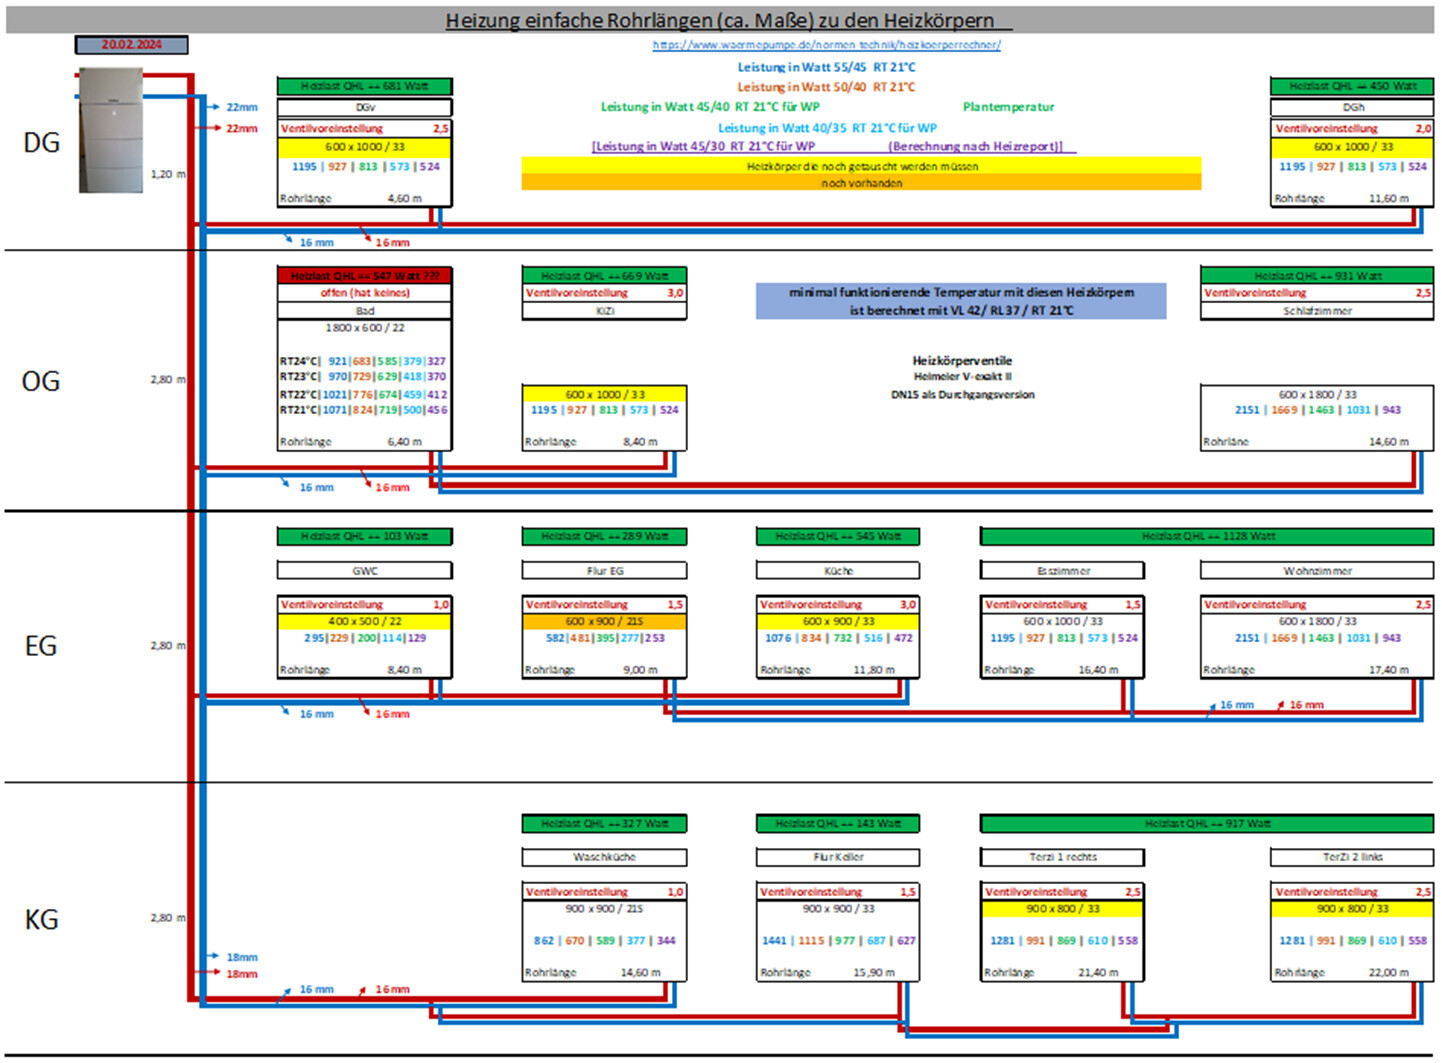Screen dimensions: 1442x1063
Task: Click the Heizlast QHL 1128 Watt header
Action: tap(1207, 537)
